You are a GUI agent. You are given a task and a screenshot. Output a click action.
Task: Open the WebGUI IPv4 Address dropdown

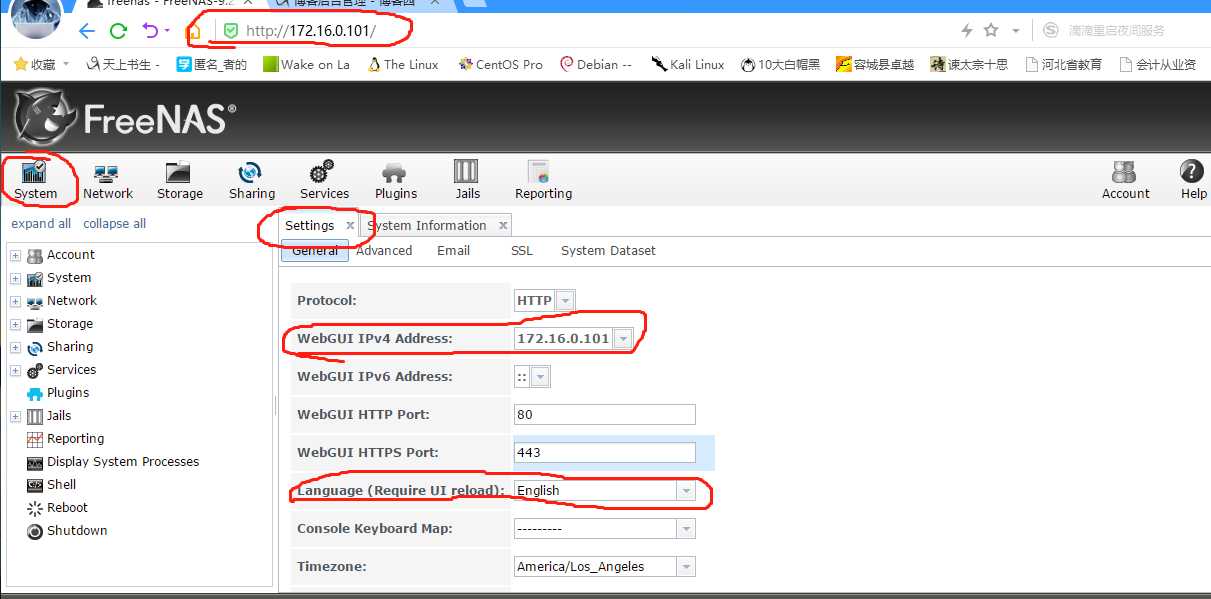click(x=623, y=339)
